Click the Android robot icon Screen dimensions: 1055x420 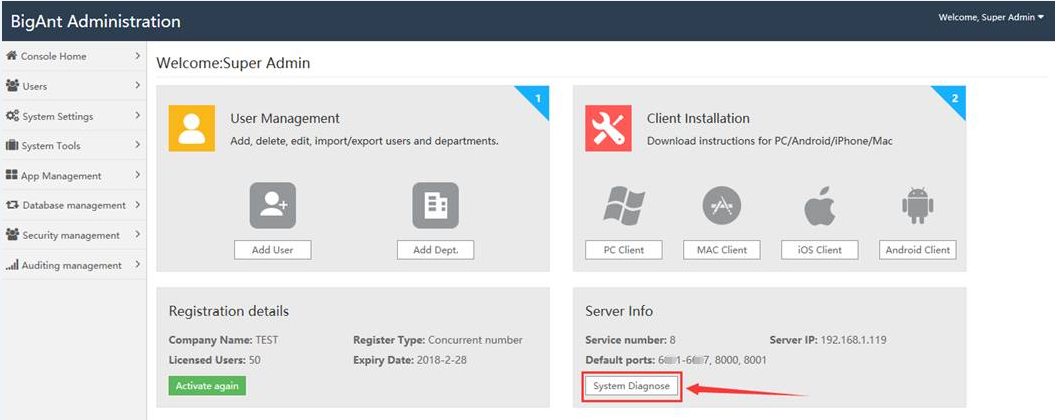coord(918,205)
